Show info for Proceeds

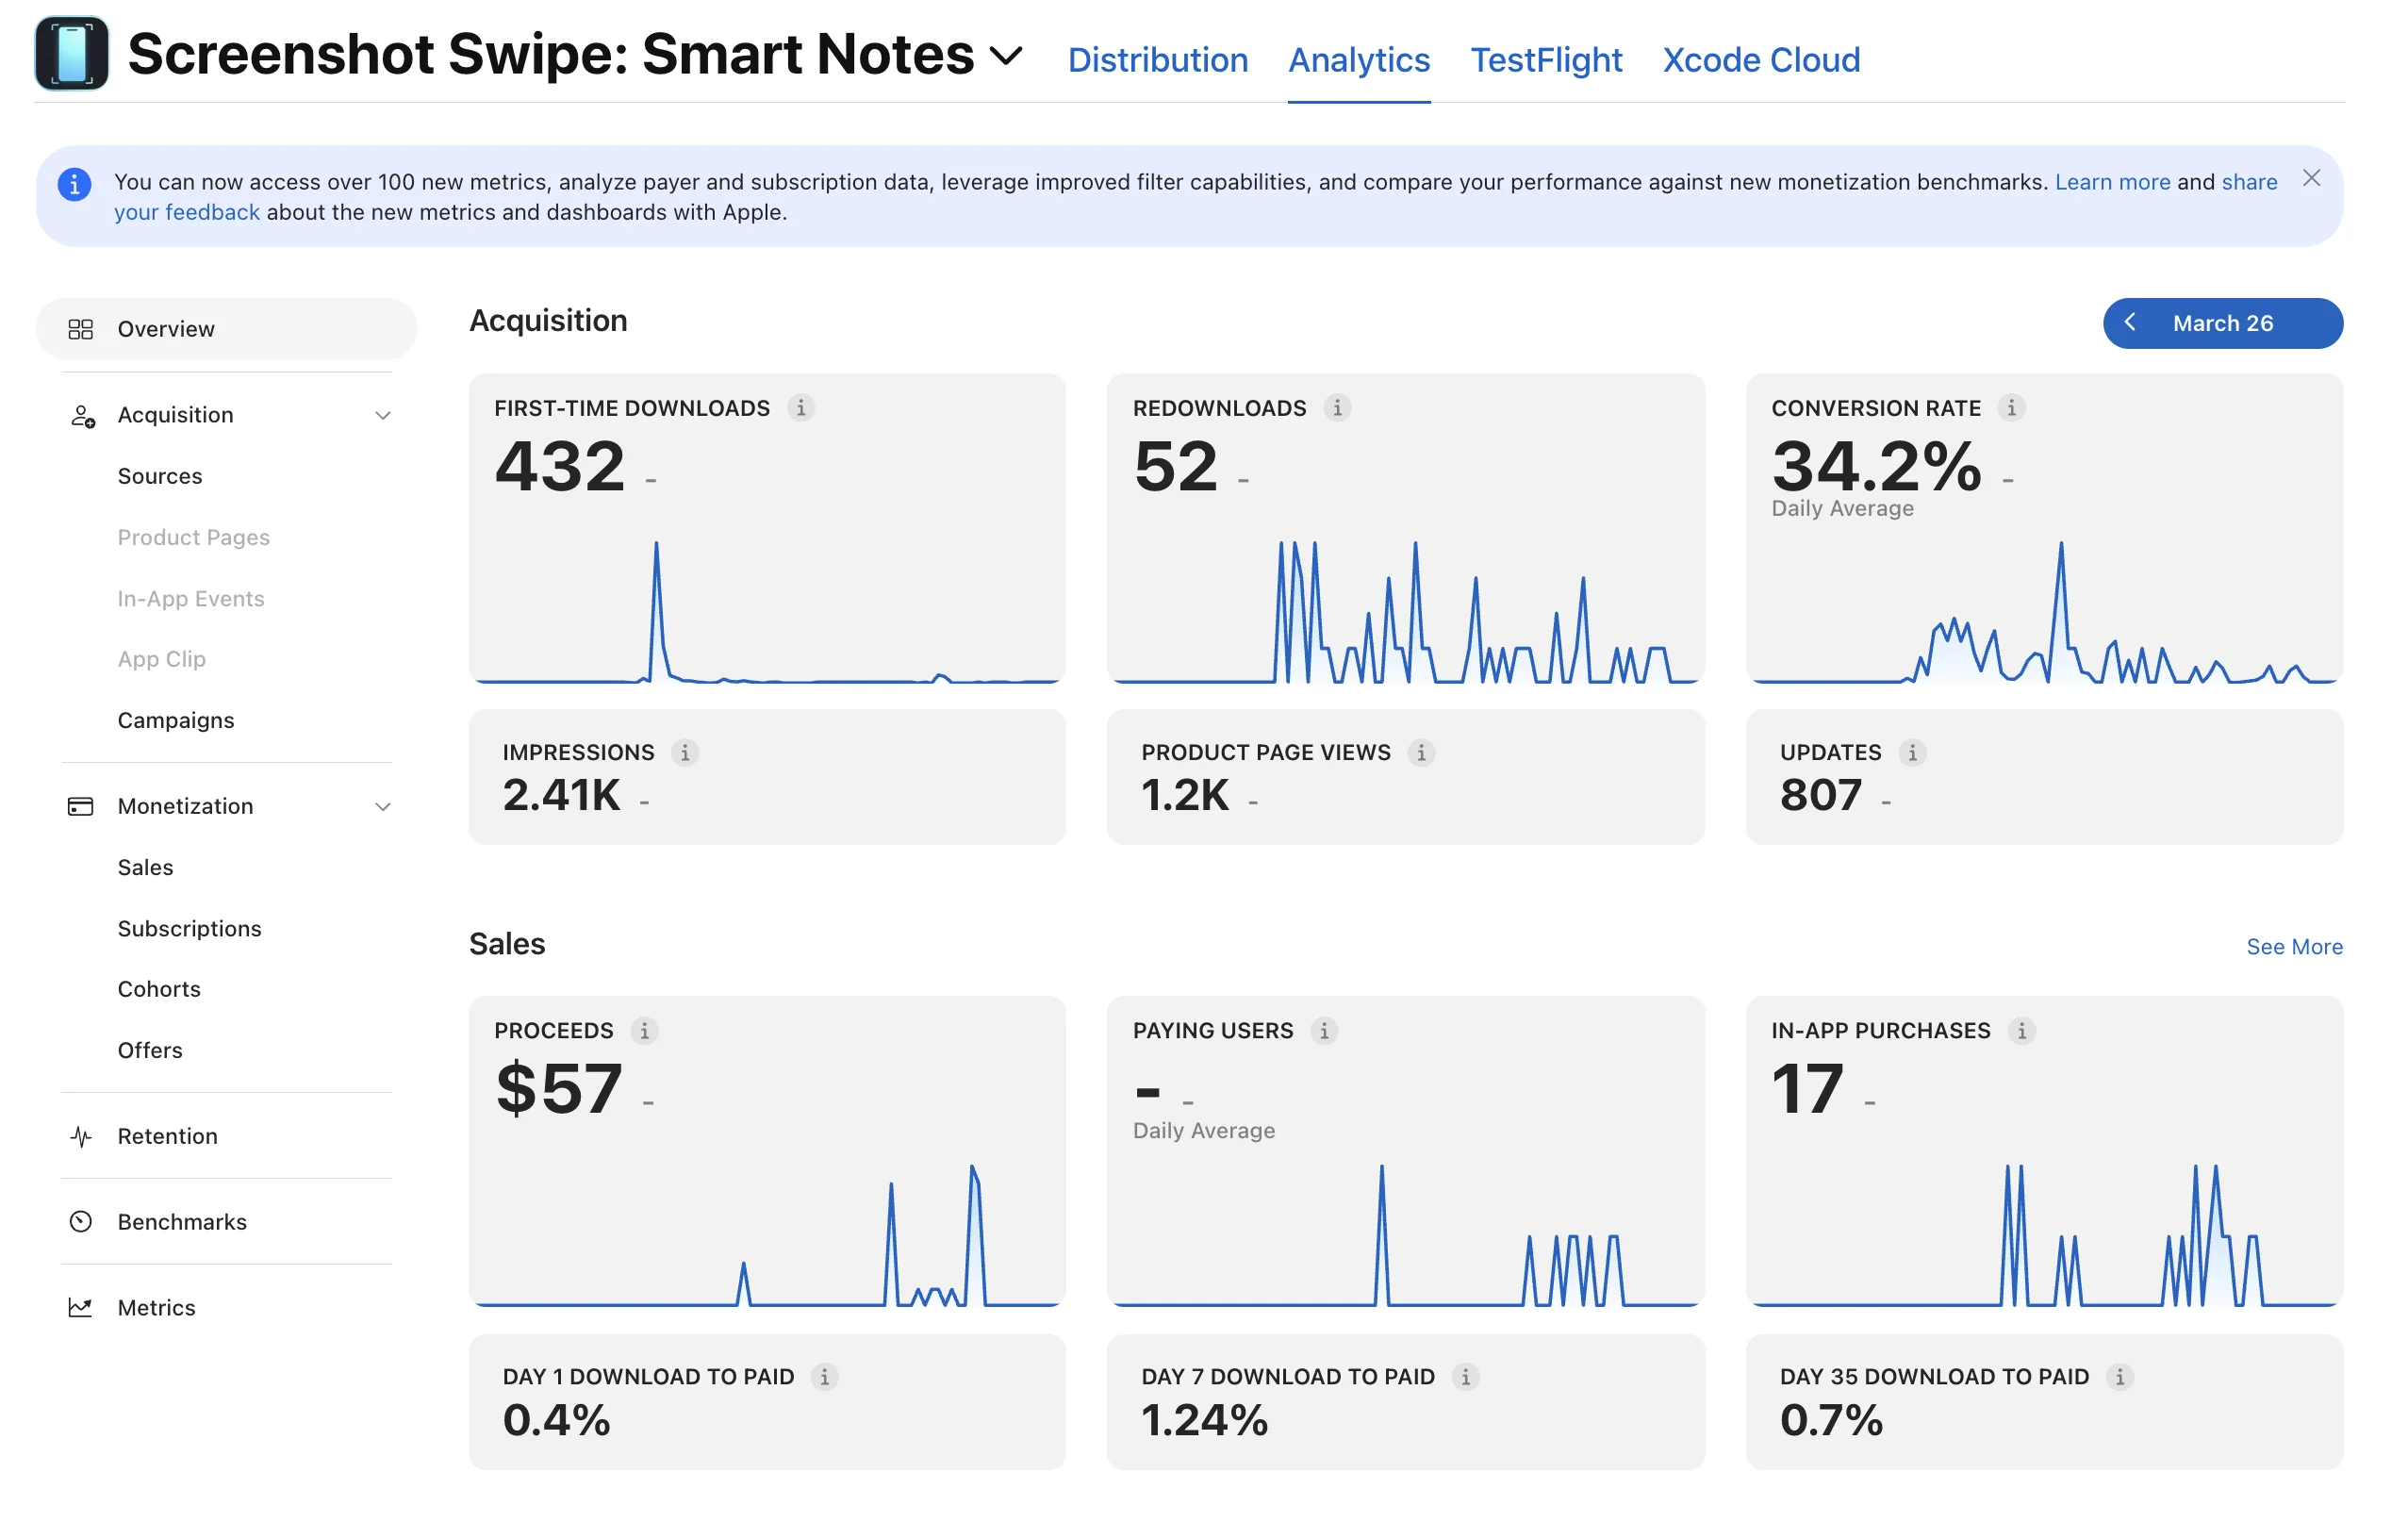[644, 1030]
